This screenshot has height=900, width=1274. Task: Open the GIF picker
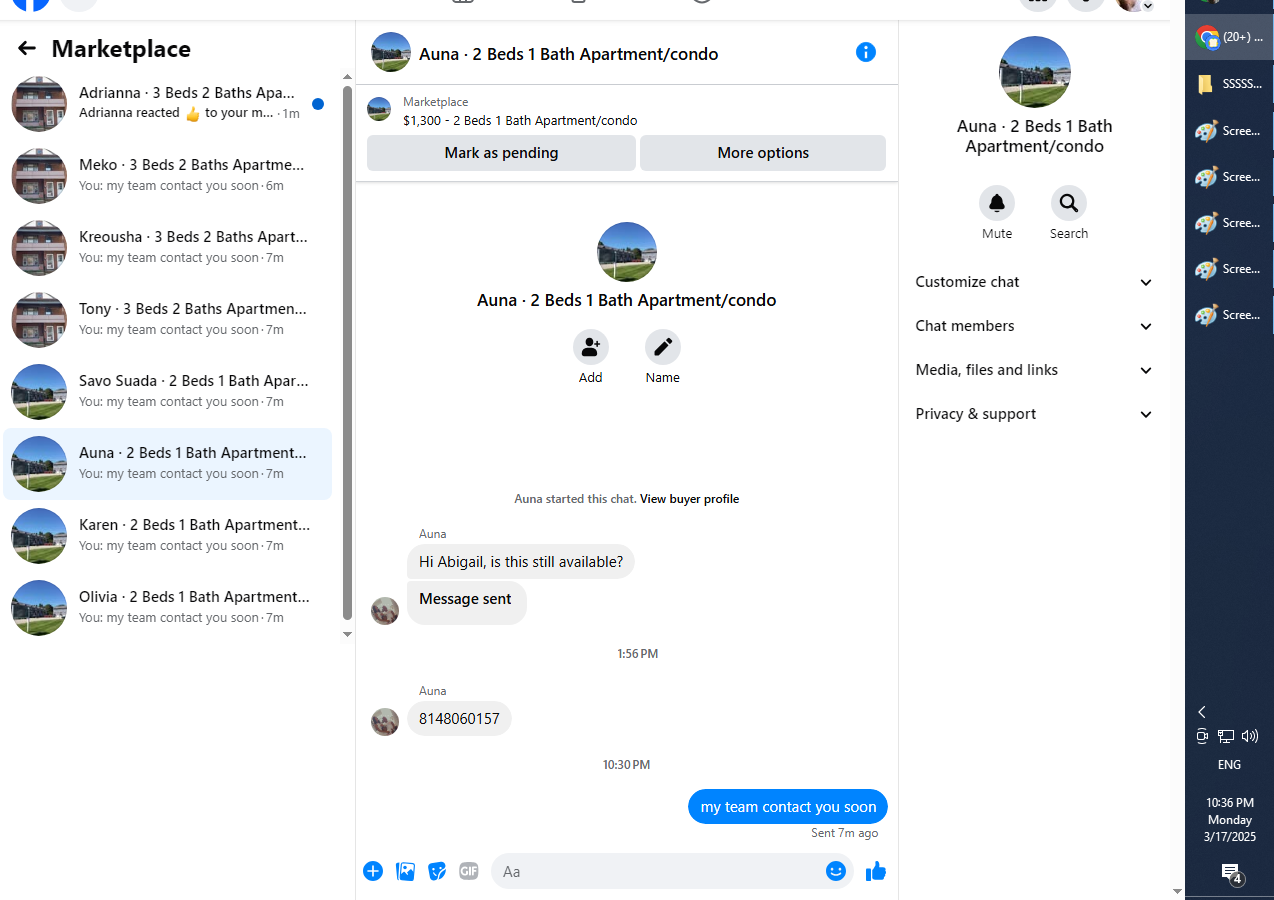tap(469, 871)
